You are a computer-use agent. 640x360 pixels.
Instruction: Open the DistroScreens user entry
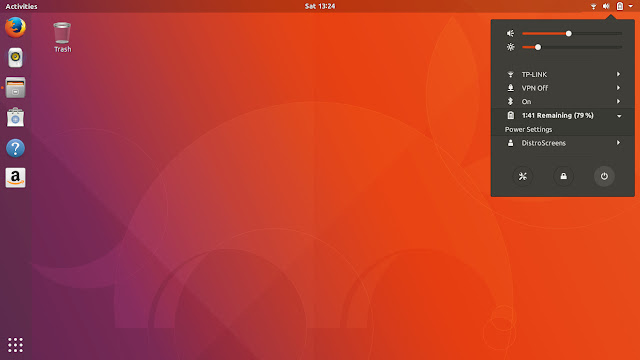click(x=562, y=143)
